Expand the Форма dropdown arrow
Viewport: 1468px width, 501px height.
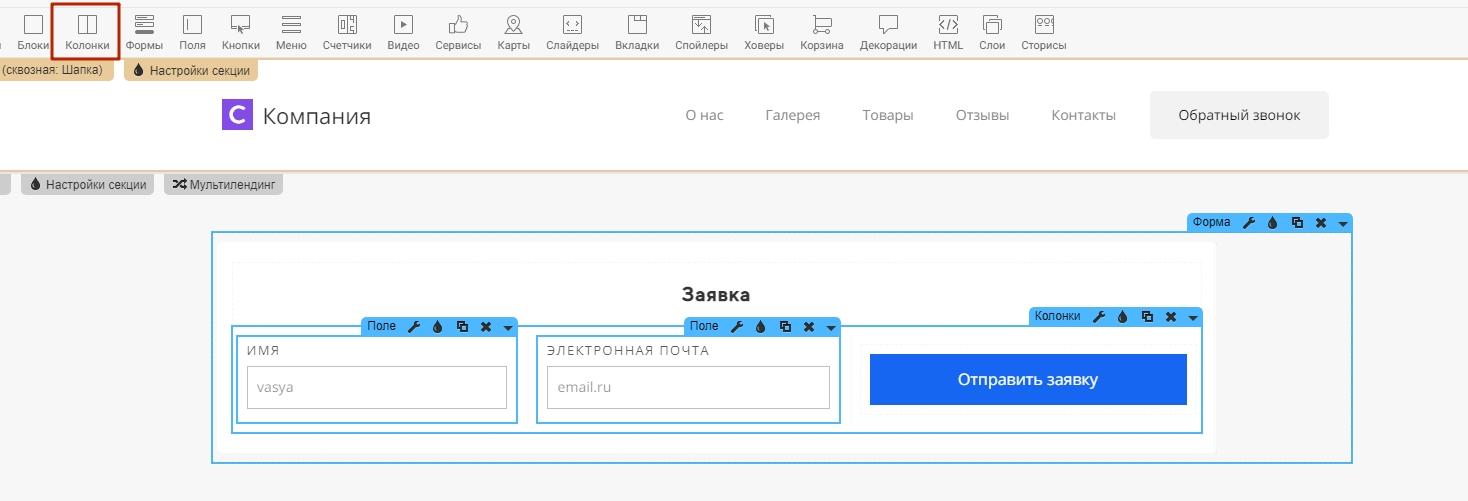click(1343, 224)
